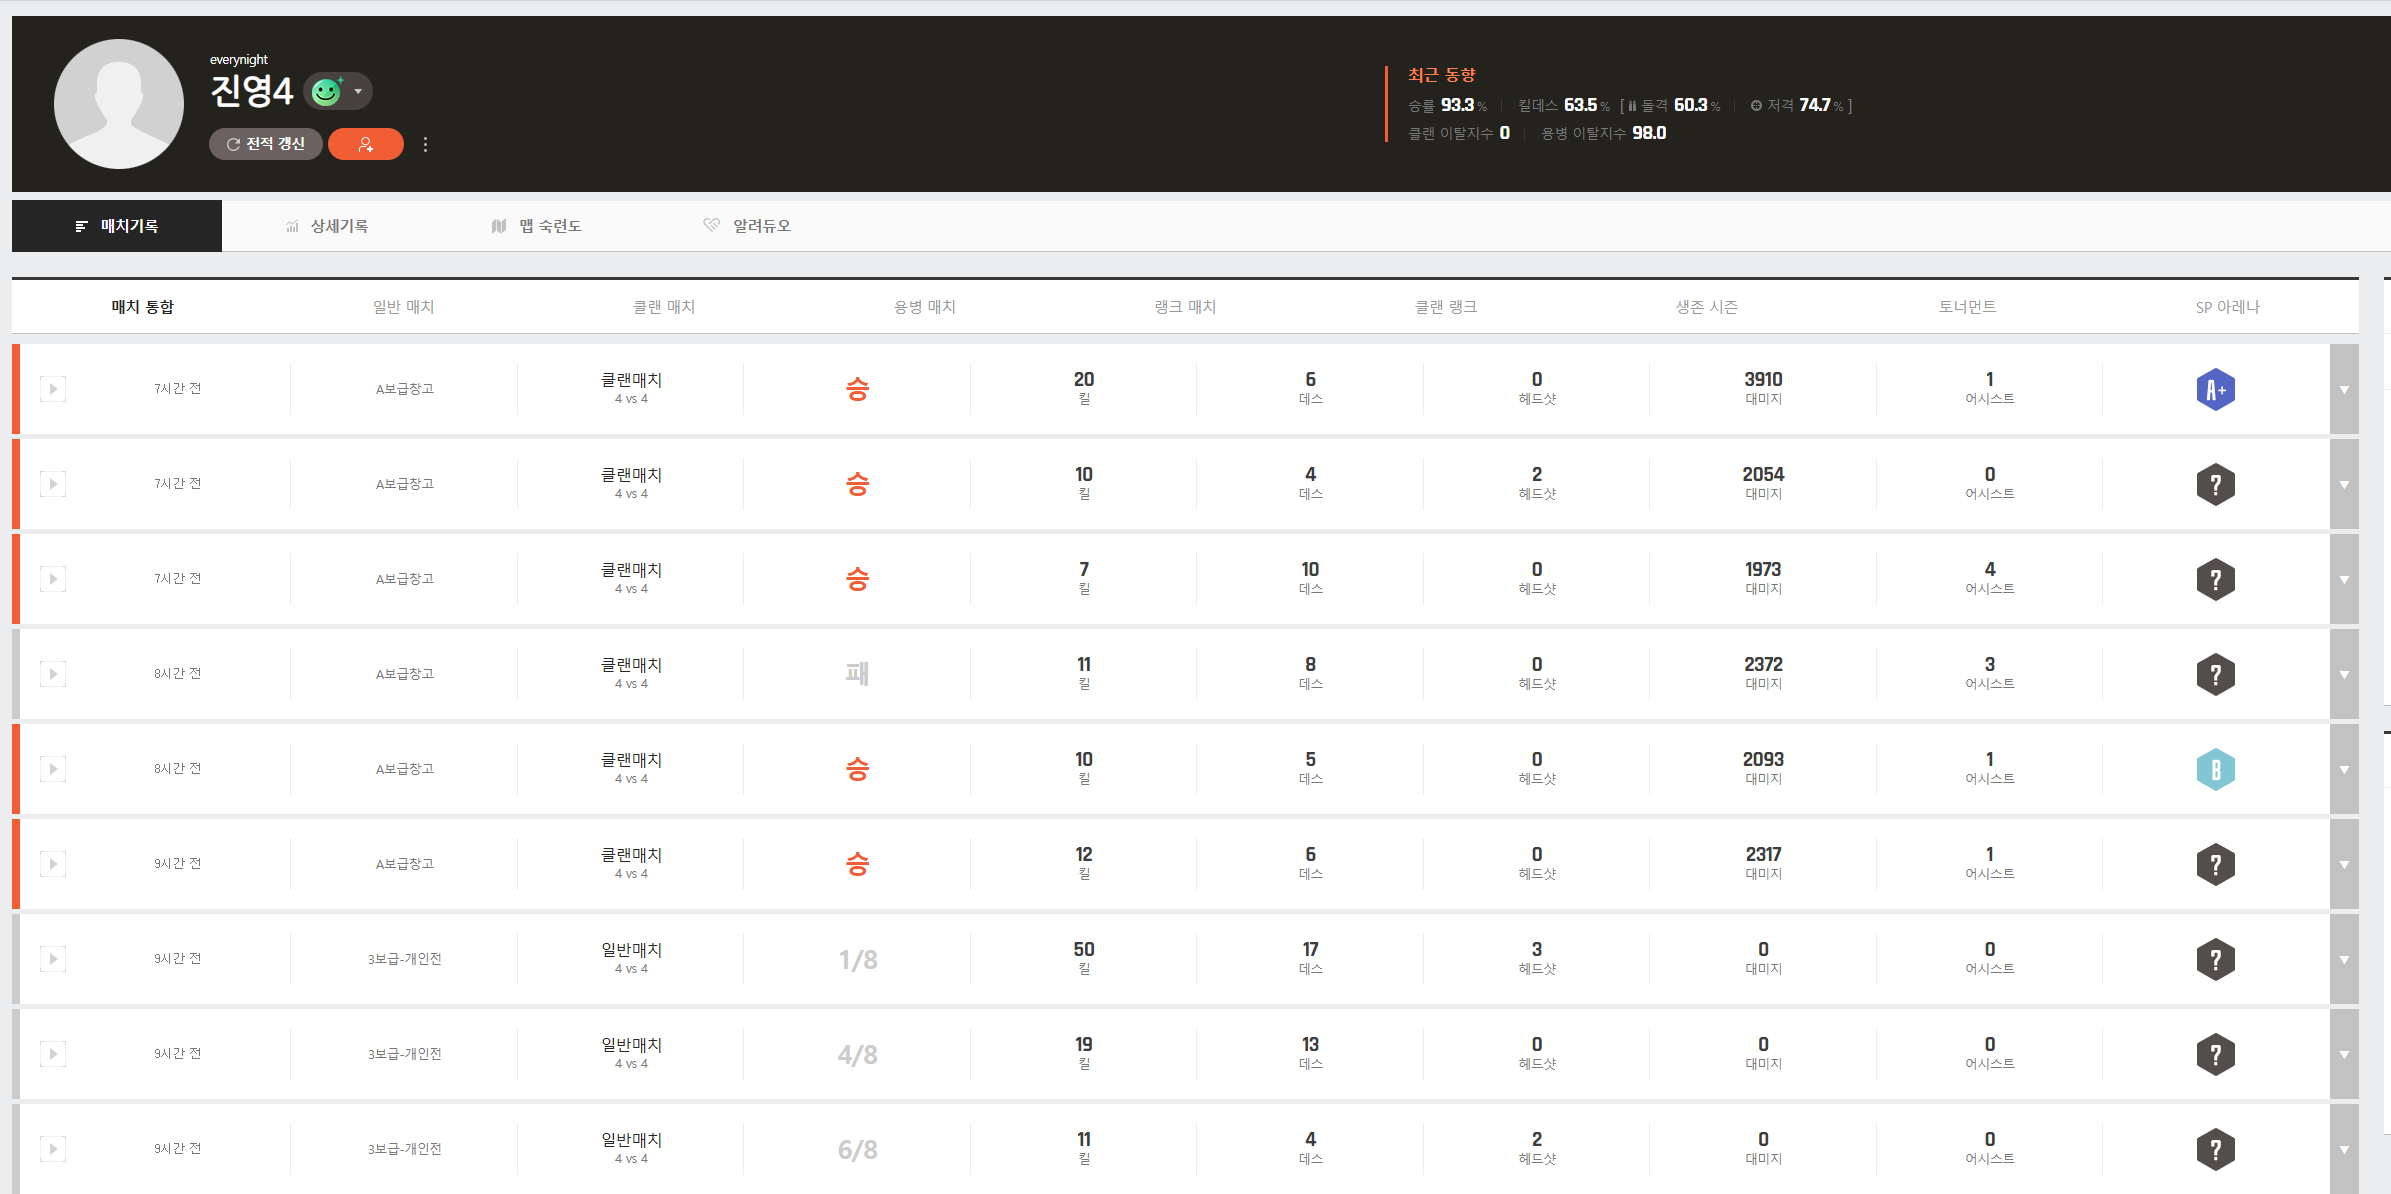The width and height of the screenshot is (2391, 1194).
Task: Switch to the 상세기록 tab
Action: [327, 226]
